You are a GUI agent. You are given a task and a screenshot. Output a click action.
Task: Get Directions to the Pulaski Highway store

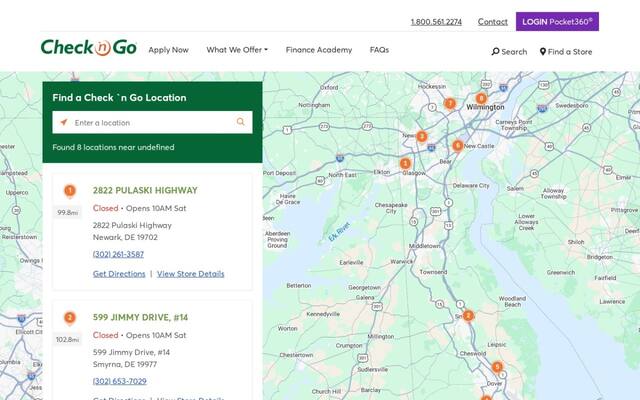click(119, 273)
